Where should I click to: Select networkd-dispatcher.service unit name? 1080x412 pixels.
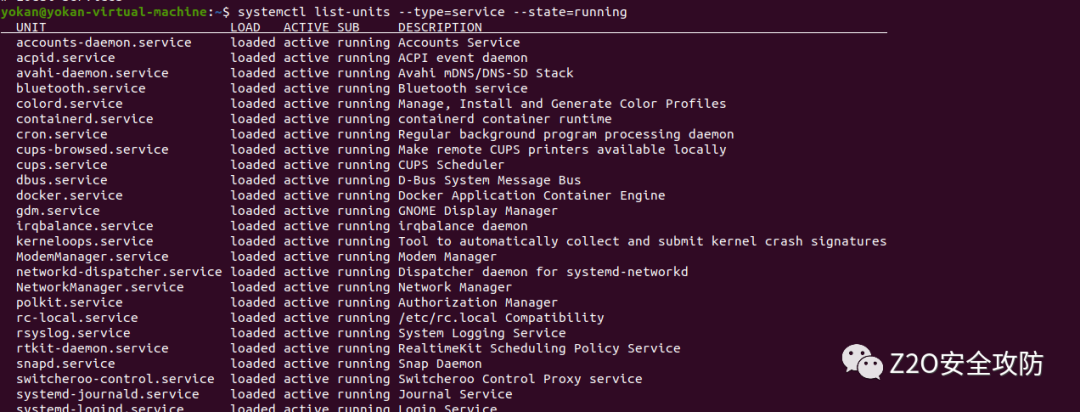coord(119,272)
